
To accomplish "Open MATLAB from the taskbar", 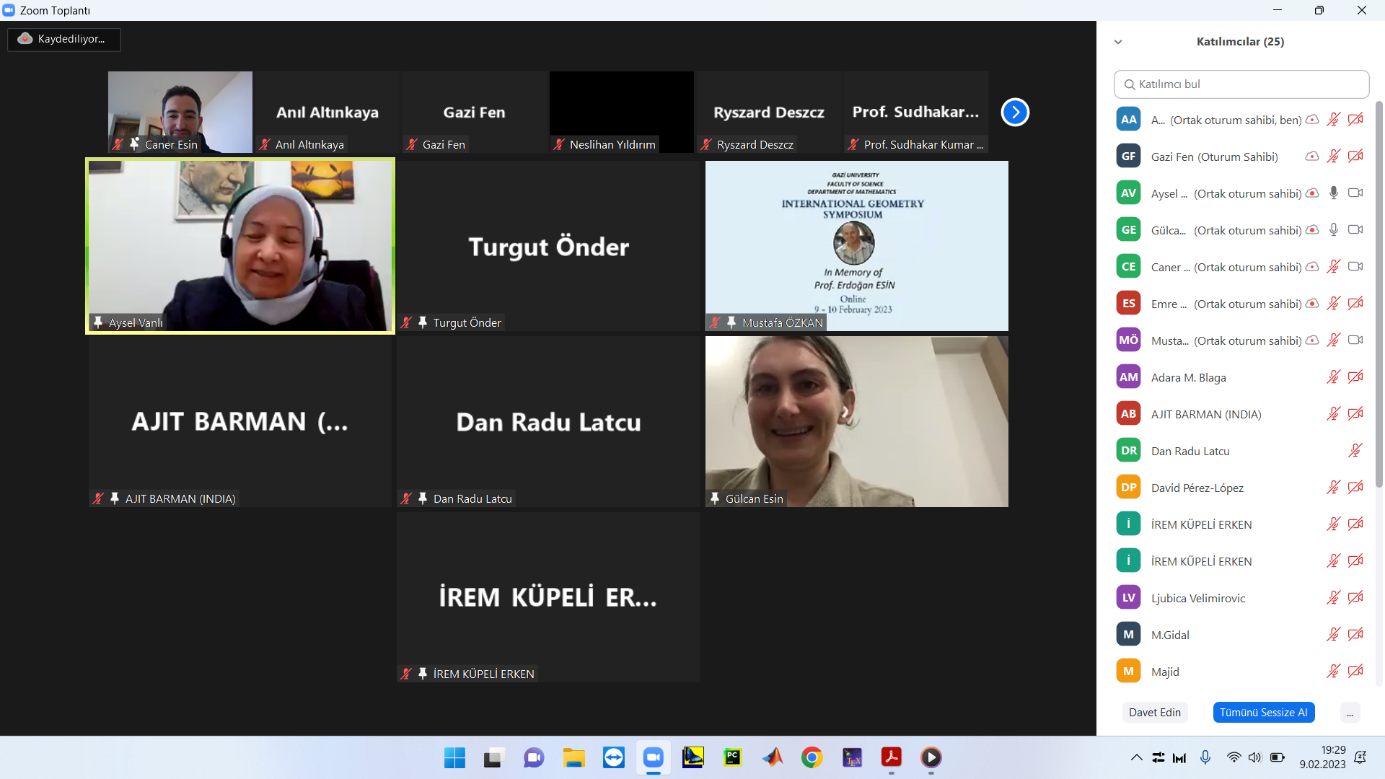I will click(x=771, y=758).
